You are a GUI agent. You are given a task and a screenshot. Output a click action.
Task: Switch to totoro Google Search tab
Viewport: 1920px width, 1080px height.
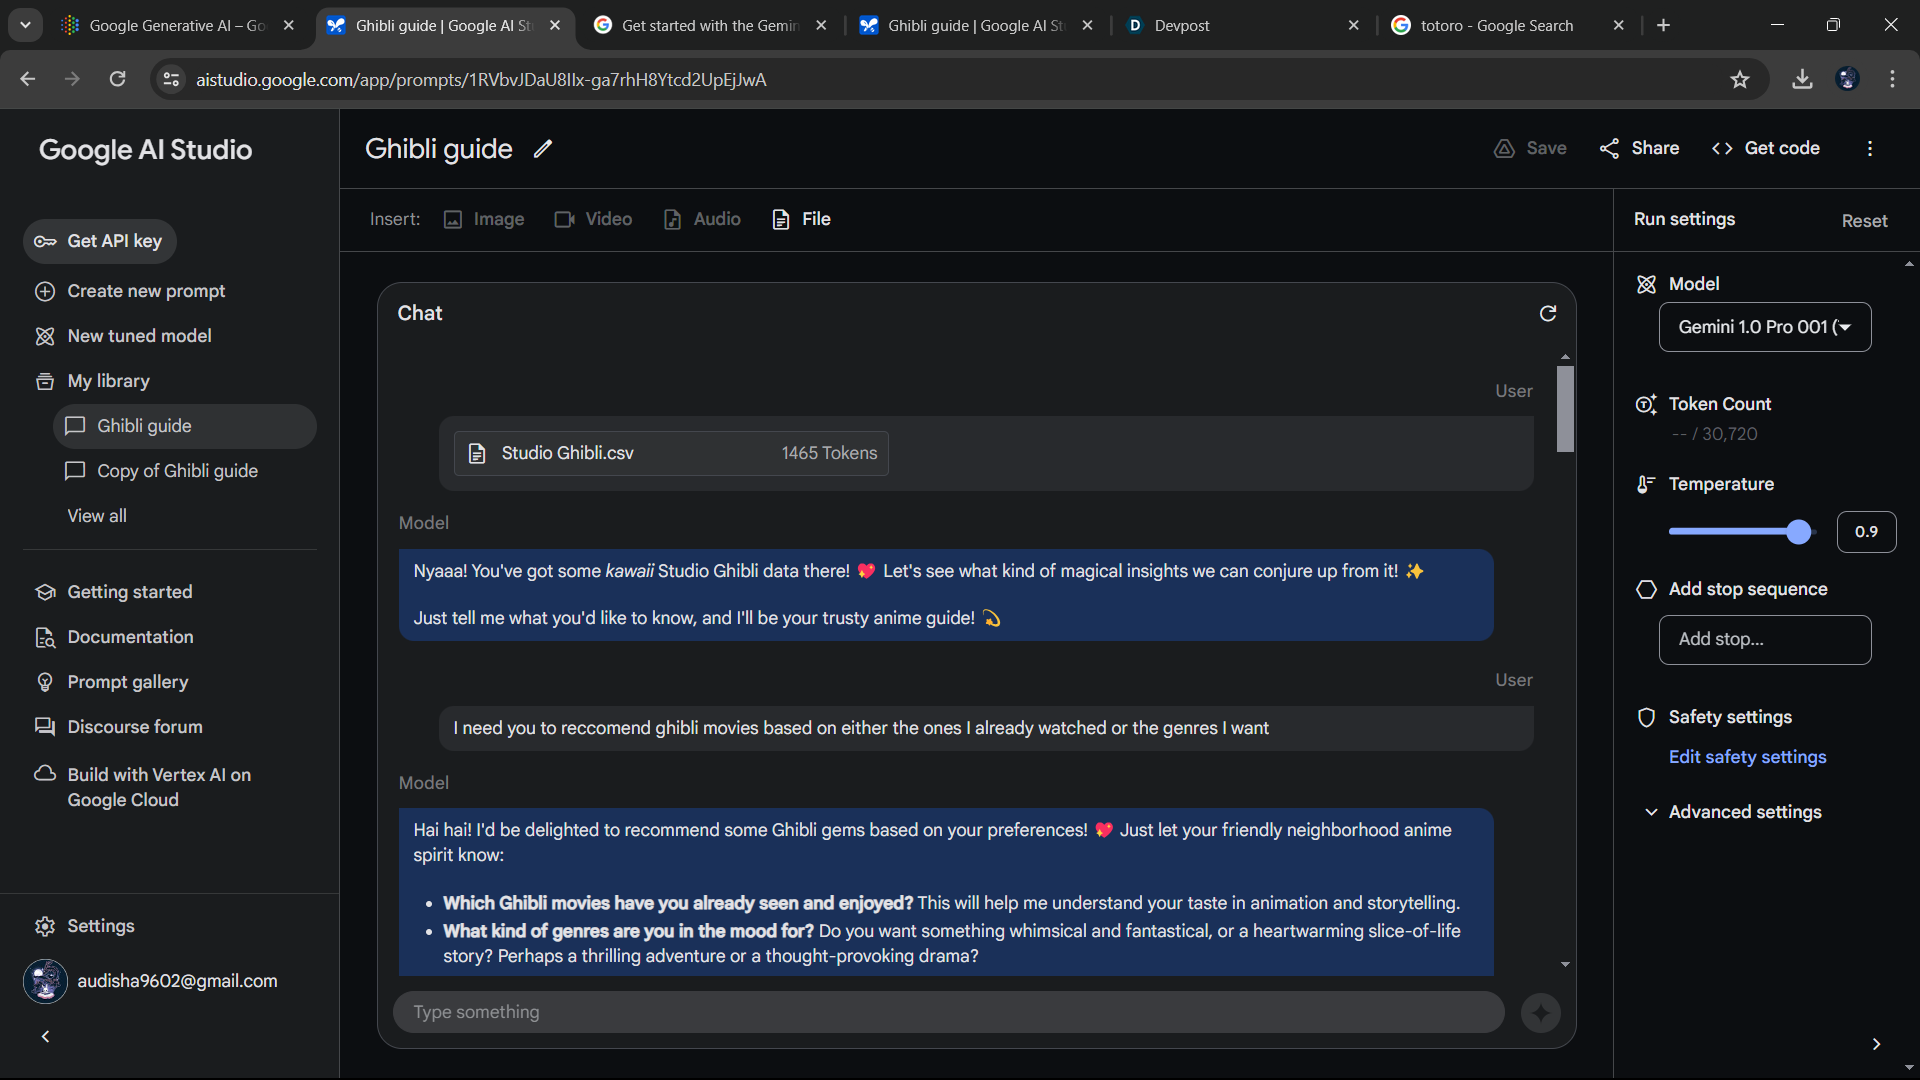click(x=1496, y=26)
